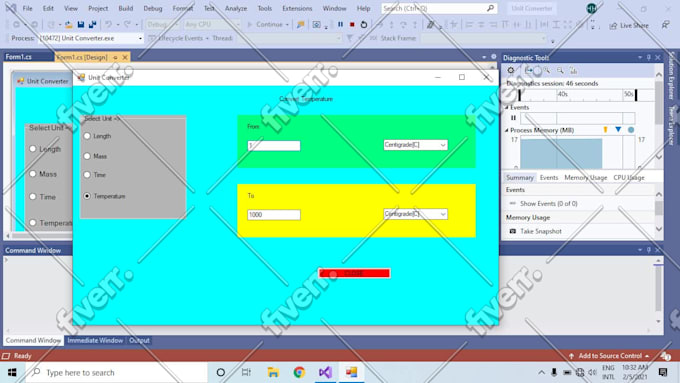
Task: Click the Take Snapshot link
Action: [541, 231]
